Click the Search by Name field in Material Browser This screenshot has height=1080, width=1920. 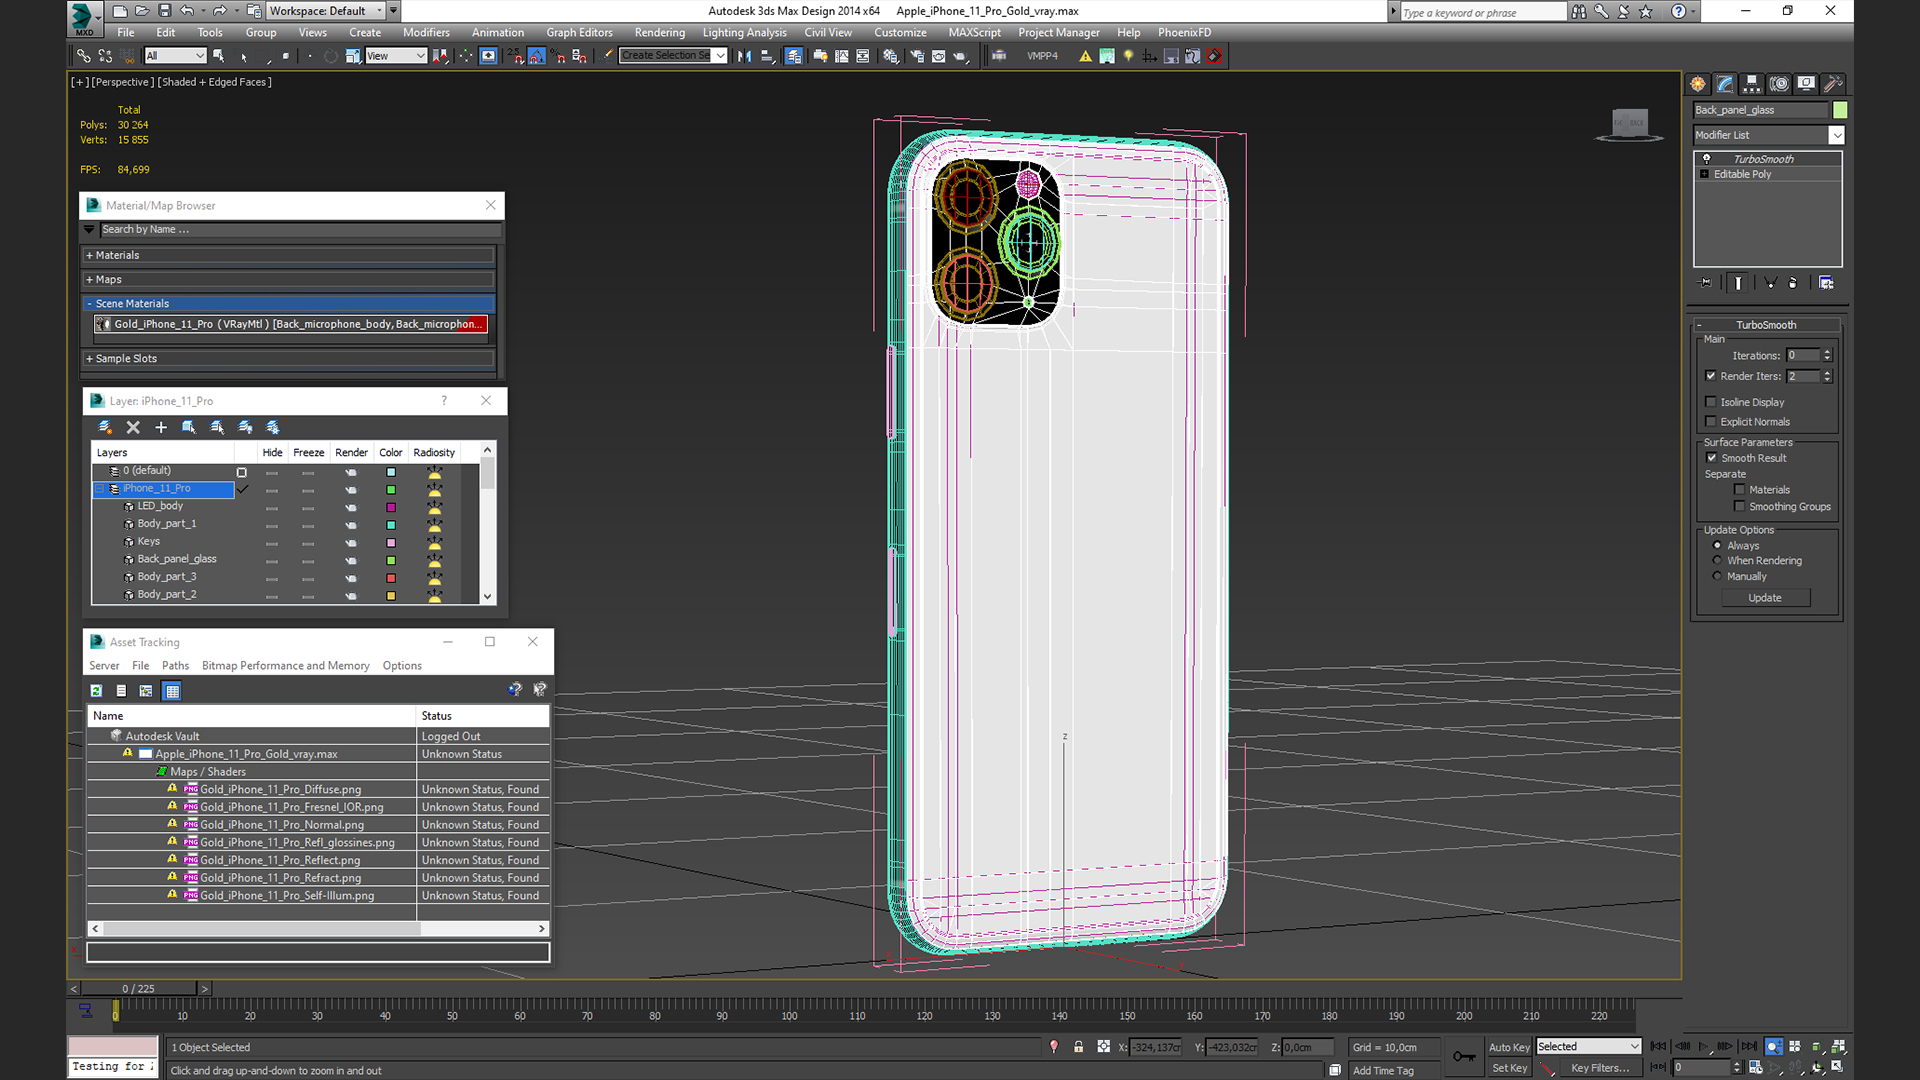298,230
